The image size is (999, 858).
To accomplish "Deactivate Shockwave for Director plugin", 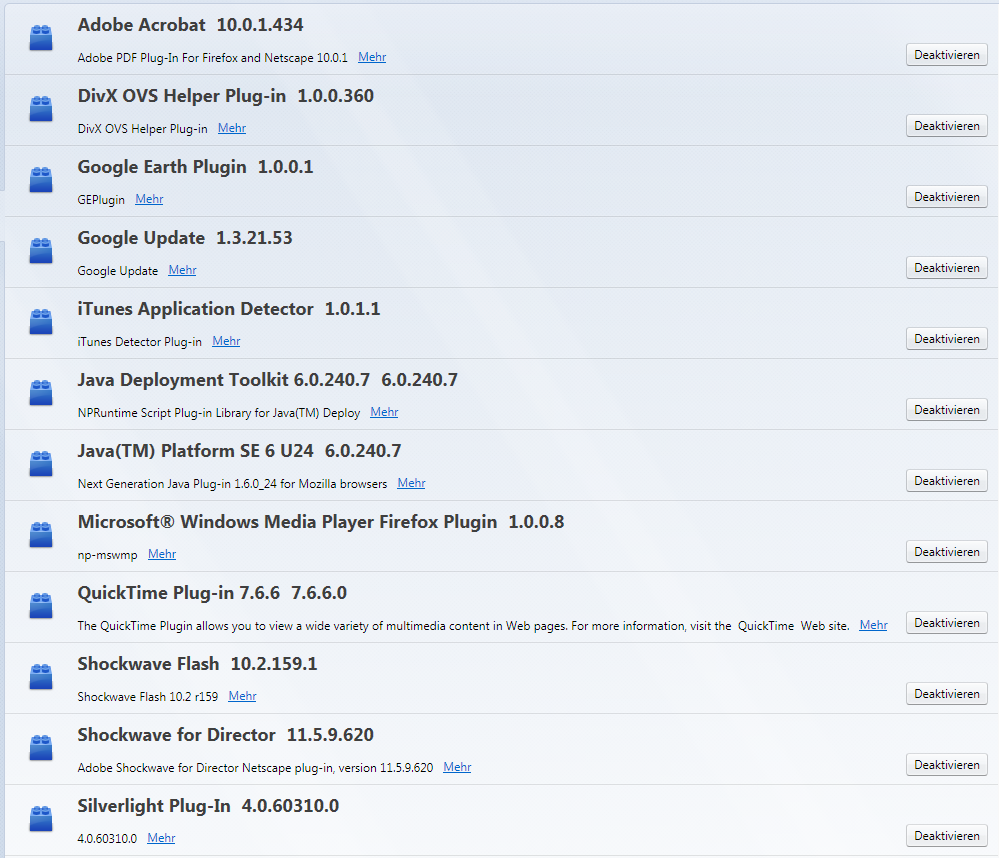I will point(947,765).
